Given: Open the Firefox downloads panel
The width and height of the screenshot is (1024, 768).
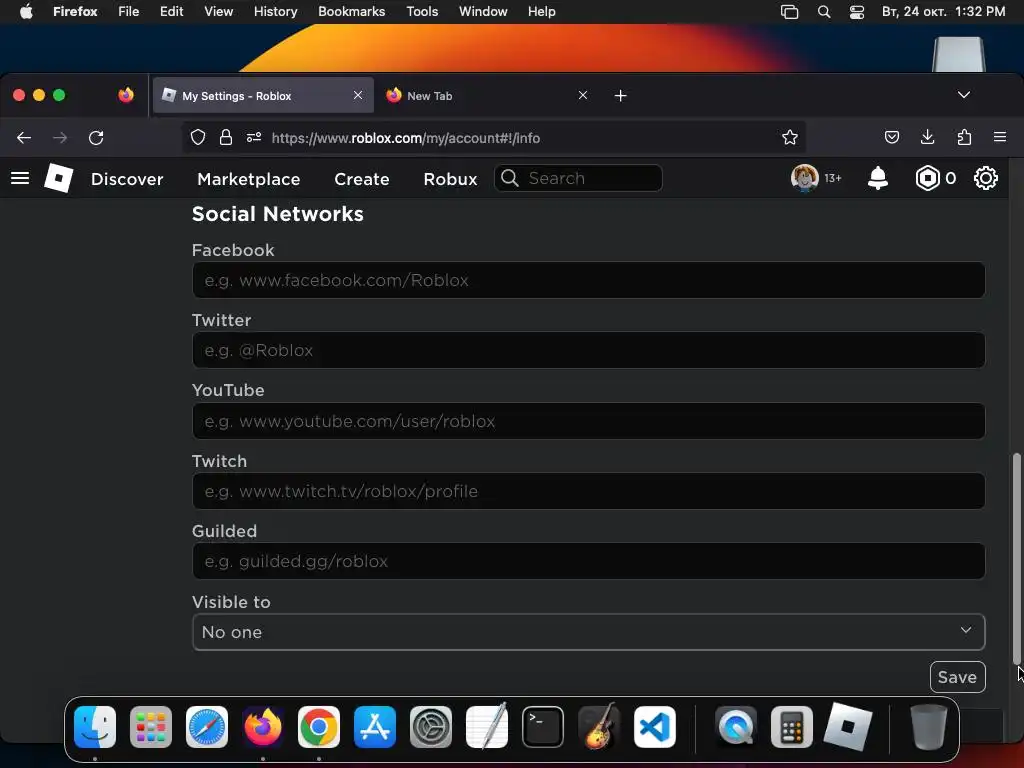Looking at the screenshot, I should [927, 137].
